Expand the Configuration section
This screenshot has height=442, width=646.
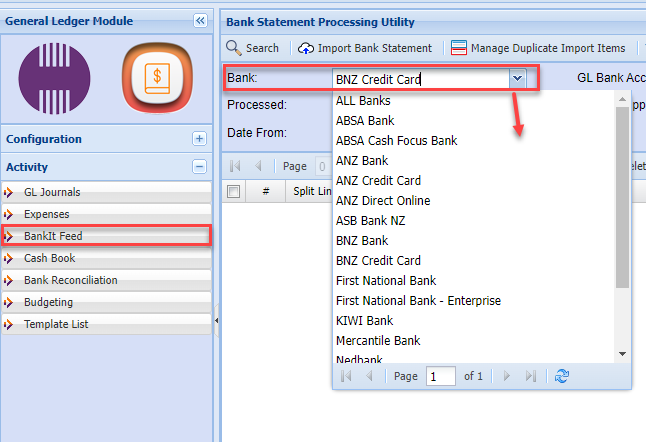pos(199,139)
